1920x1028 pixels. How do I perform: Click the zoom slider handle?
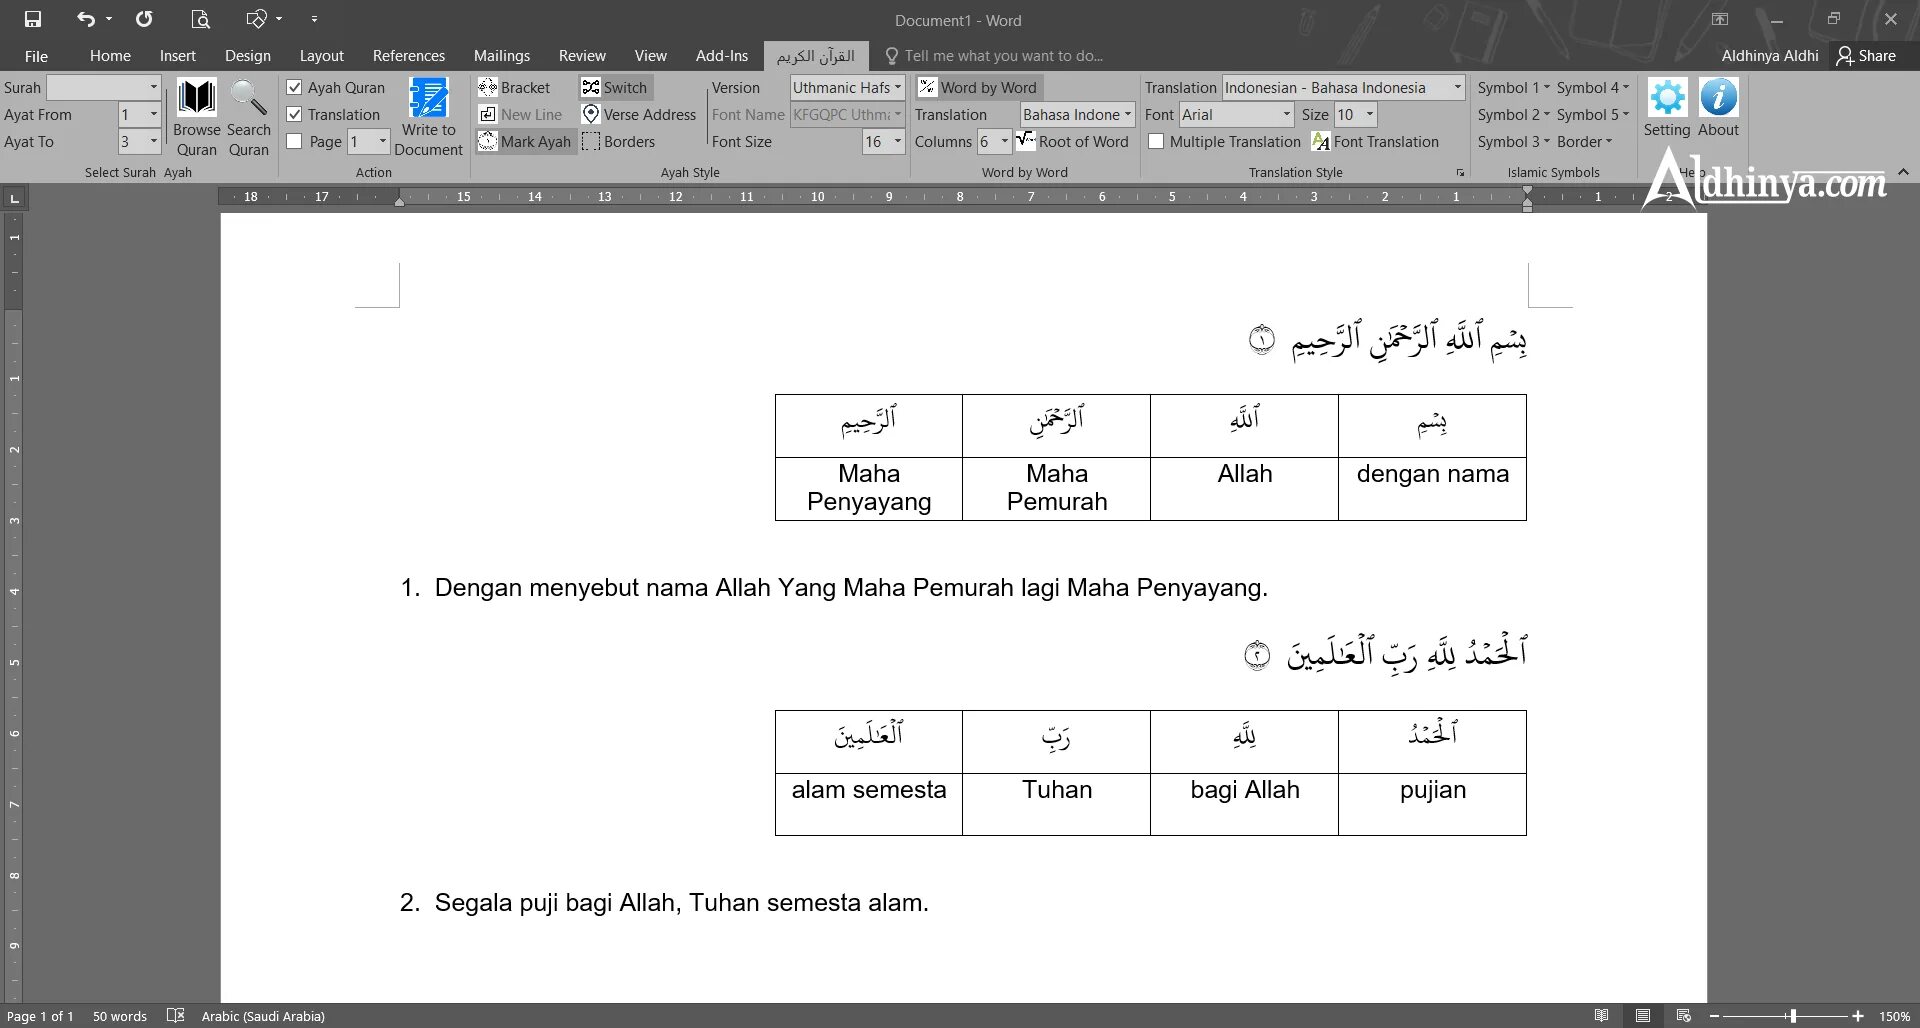click(x=1793, y=1016)
